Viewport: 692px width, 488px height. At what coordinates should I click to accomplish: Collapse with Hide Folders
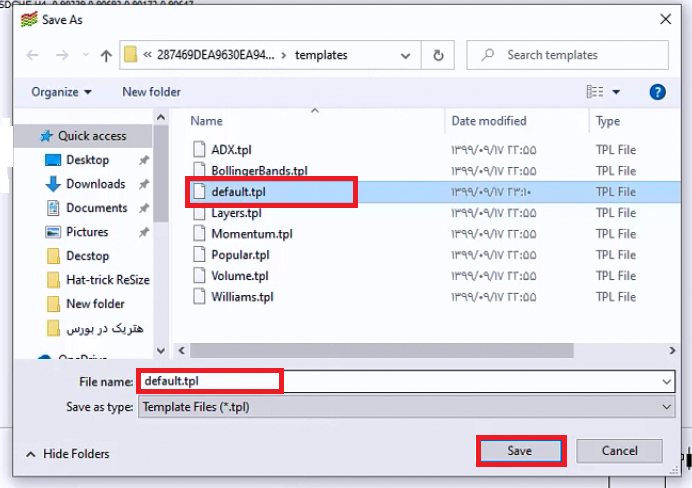(68, 454)
